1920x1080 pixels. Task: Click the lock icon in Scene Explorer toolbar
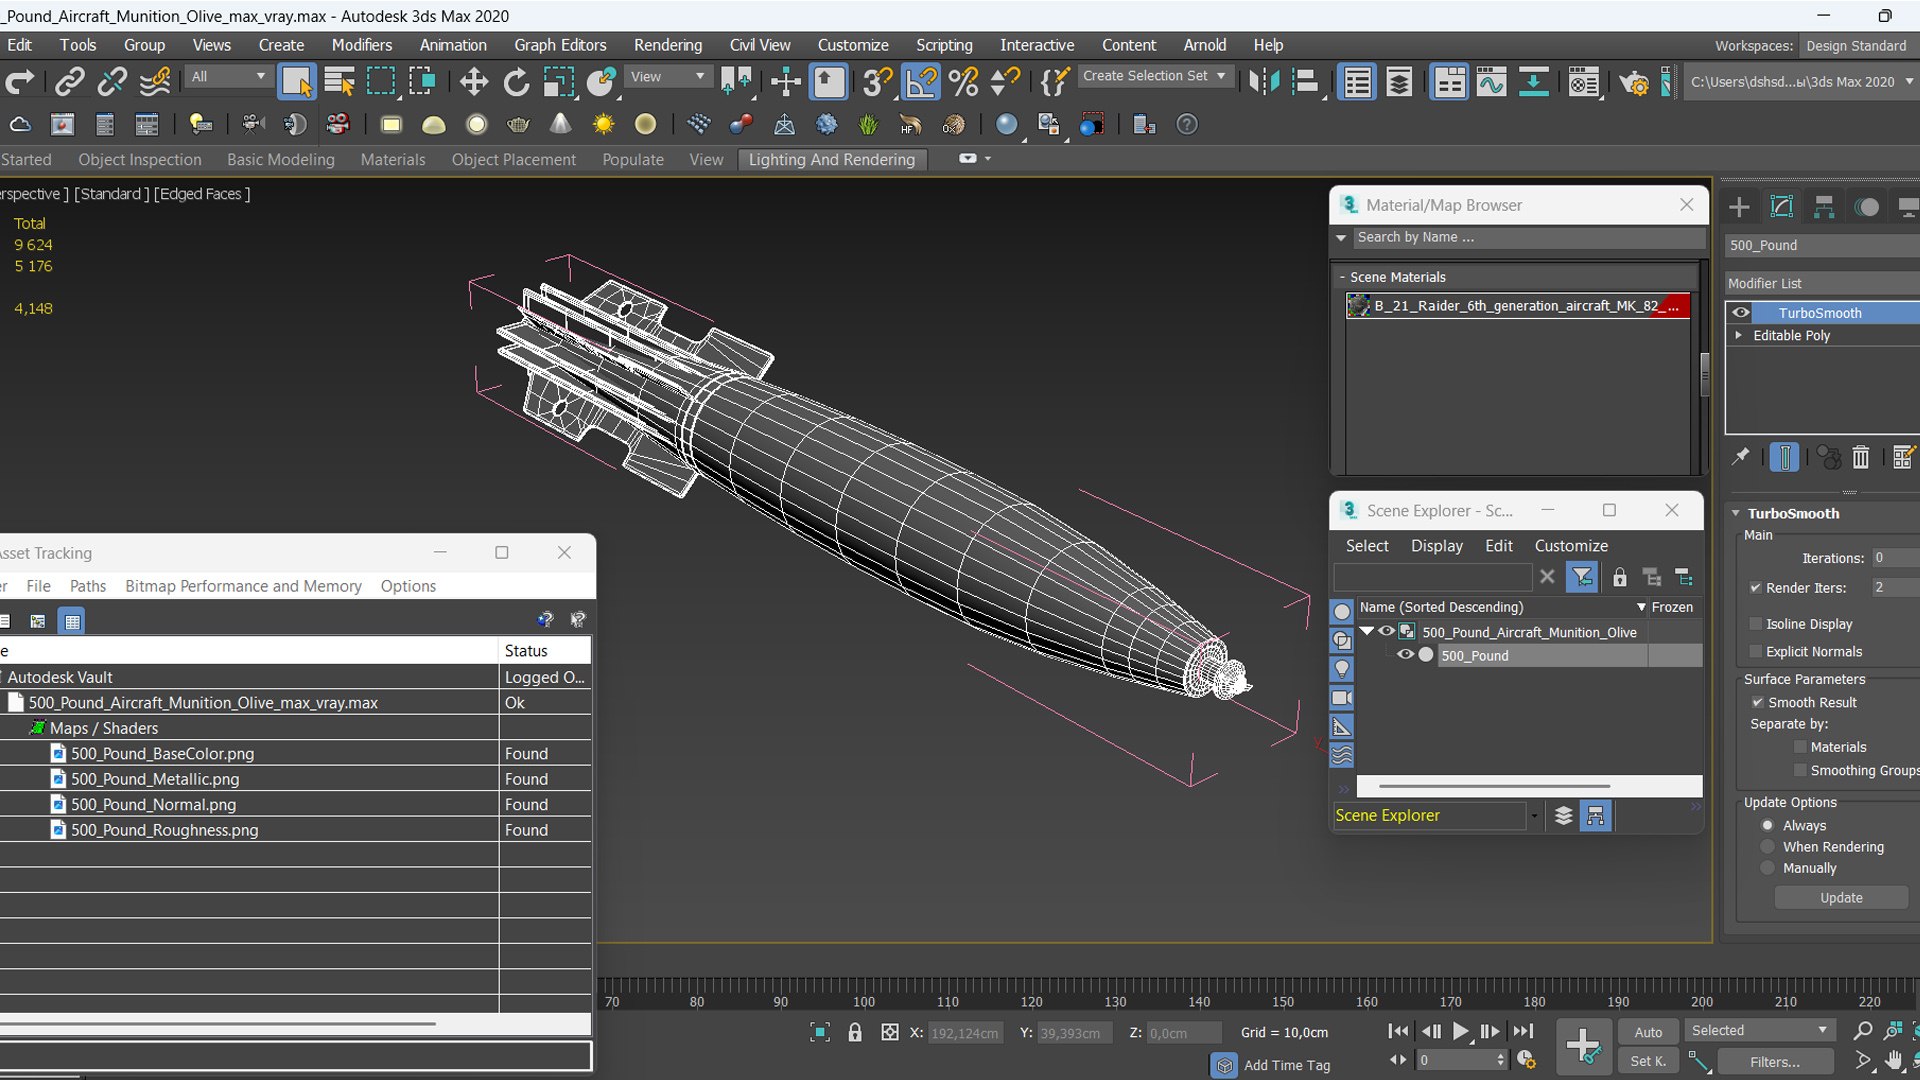click(1620, 577)
